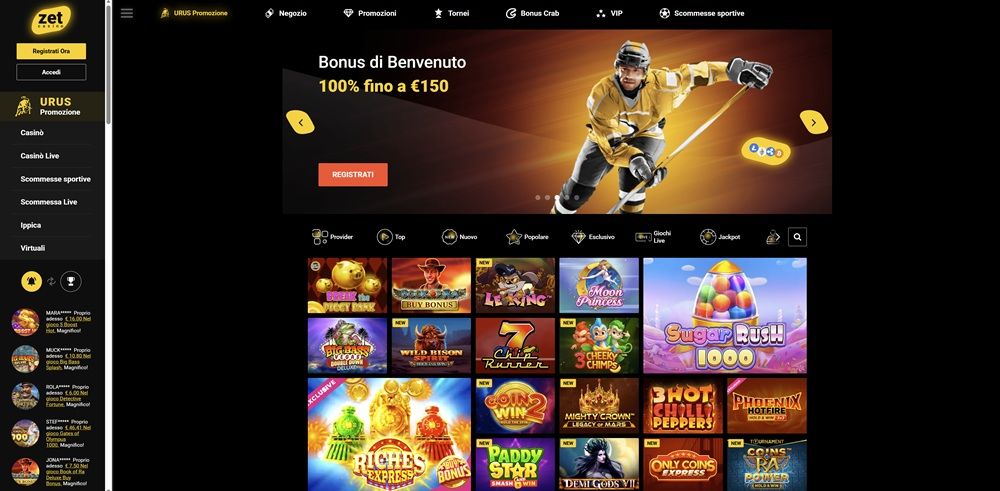Select the Jackpot category icon

click(x=708, y=237)
